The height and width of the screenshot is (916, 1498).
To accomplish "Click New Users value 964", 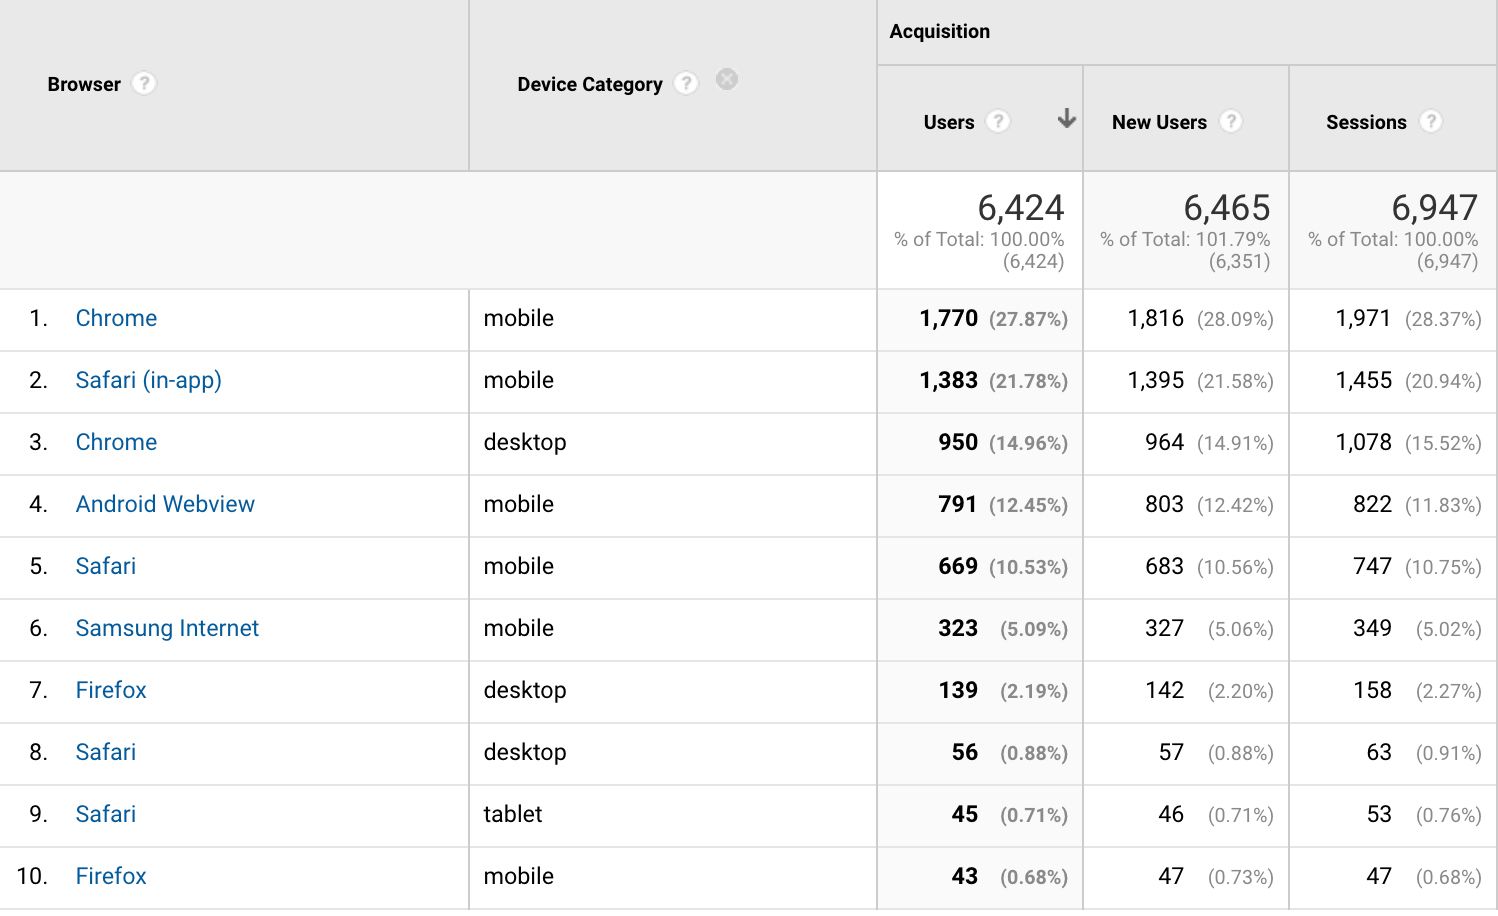I will [1164, 442].
